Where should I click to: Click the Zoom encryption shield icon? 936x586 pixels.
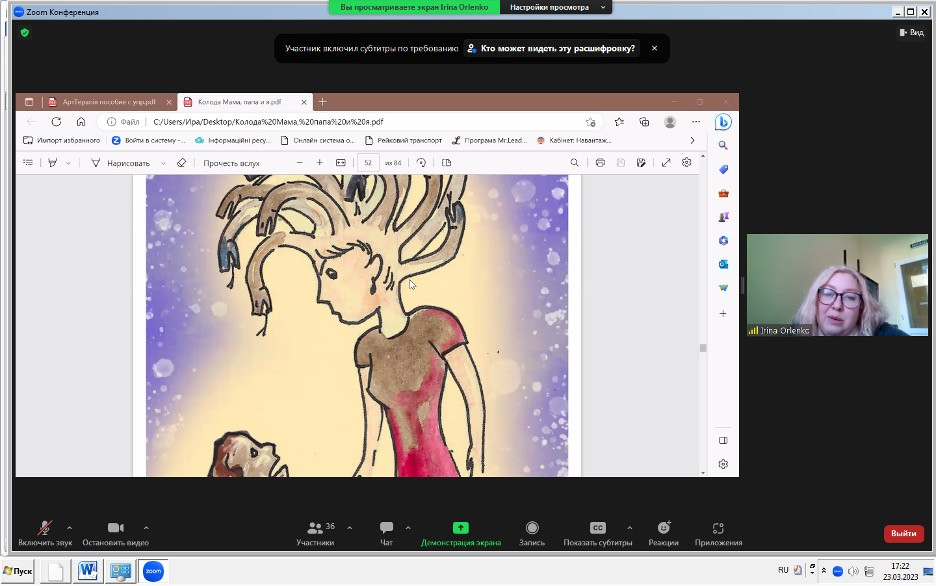point(25,32)
